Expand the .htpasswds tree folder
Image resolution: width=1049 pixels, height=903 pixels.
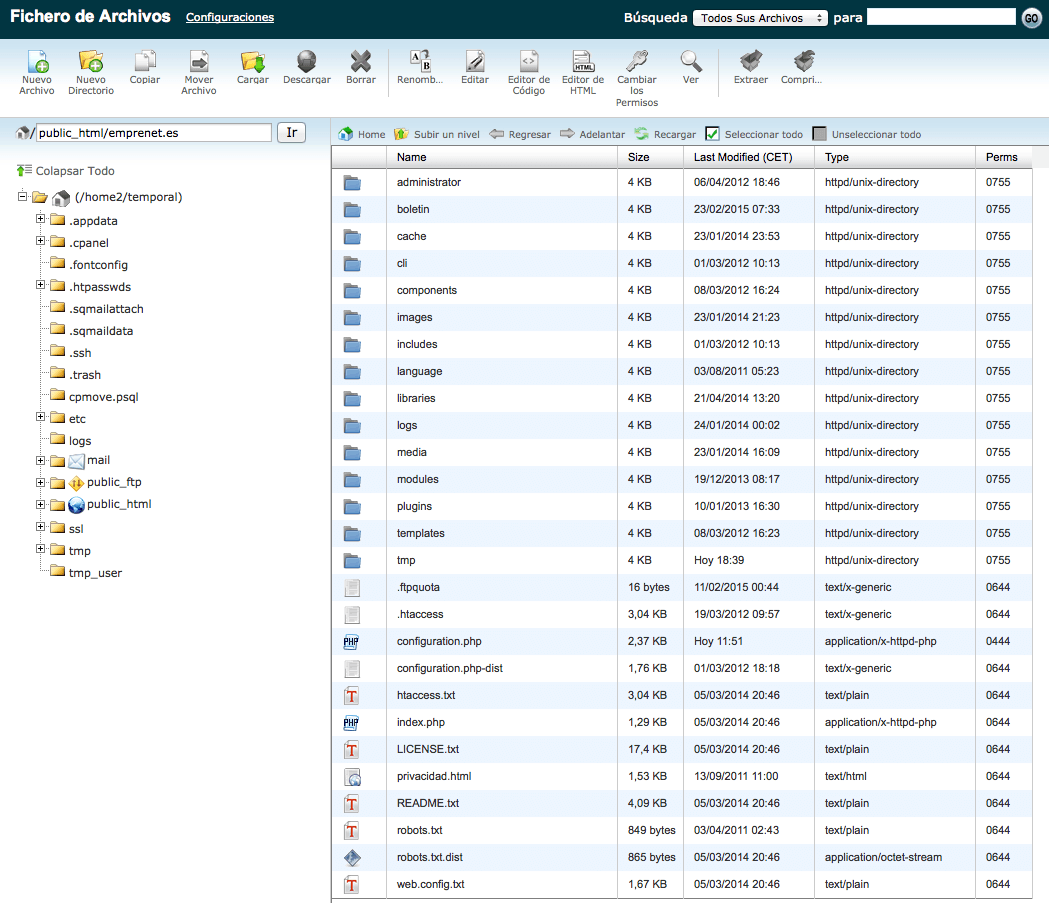41,284
